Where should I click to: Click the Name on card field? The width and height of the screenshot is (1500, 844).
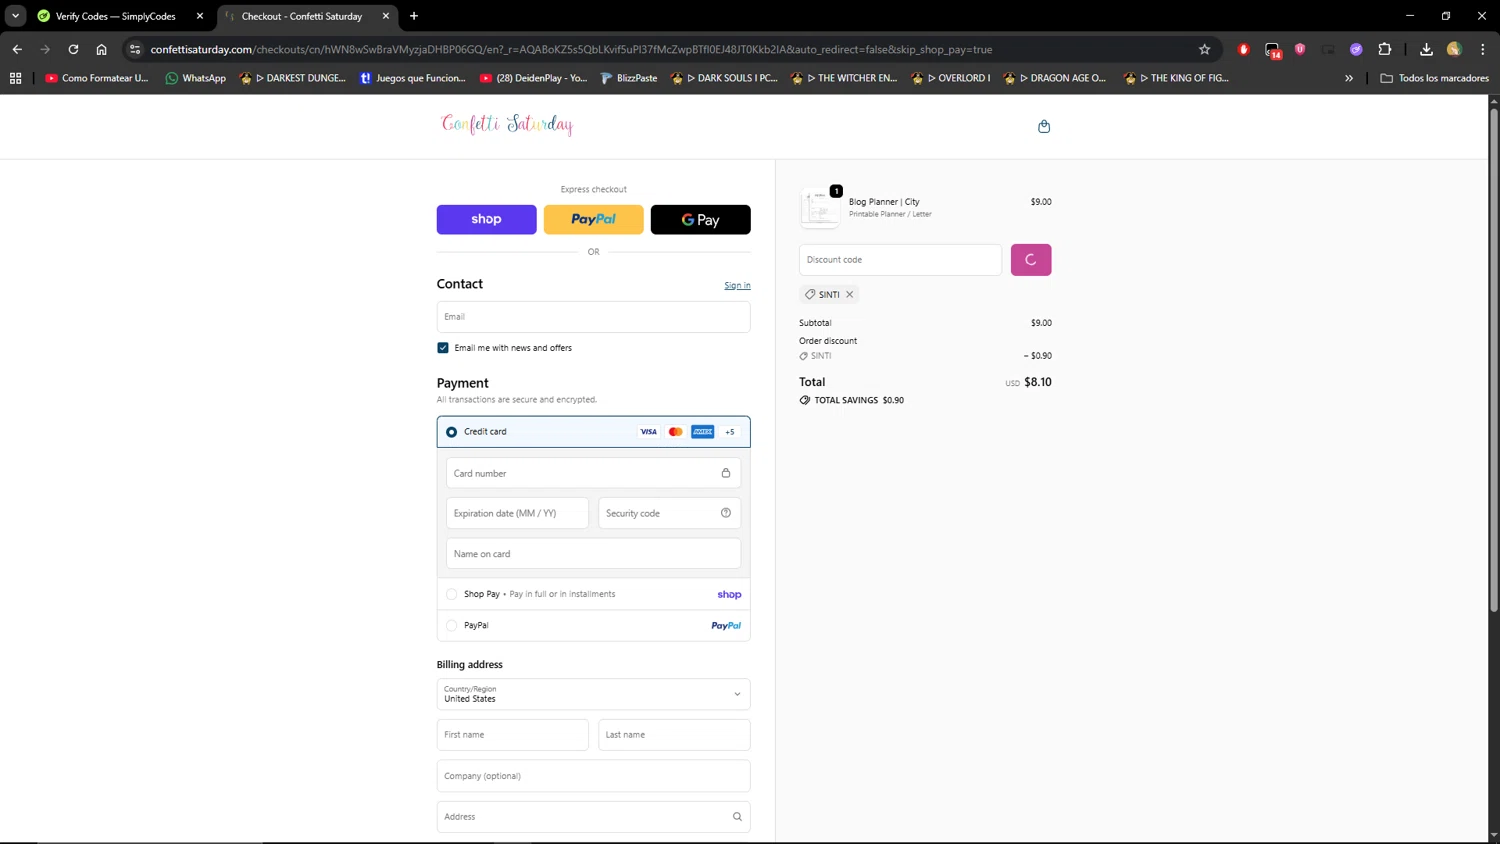pos(593,554)
